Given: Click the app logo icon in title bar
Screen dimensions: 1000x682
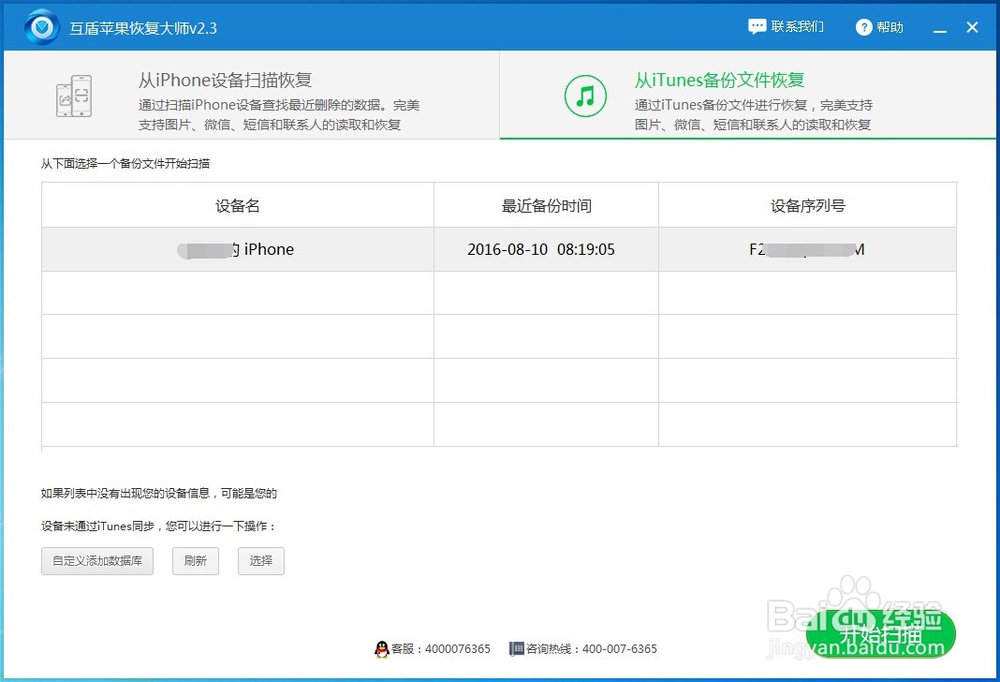Looking at the screenshot, I should coord(42,27).
